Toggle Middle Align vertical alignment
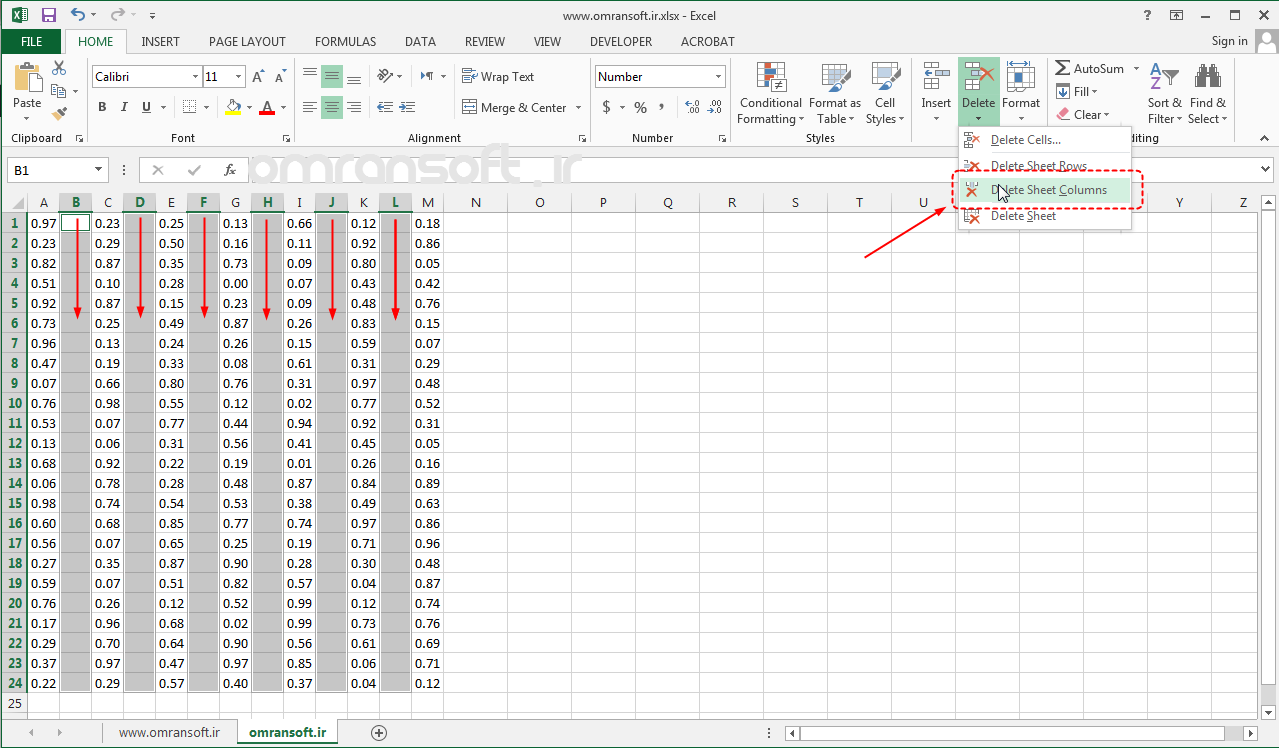Image resolution: width=1279 pixels, height=748 pixels. (332, 76)
